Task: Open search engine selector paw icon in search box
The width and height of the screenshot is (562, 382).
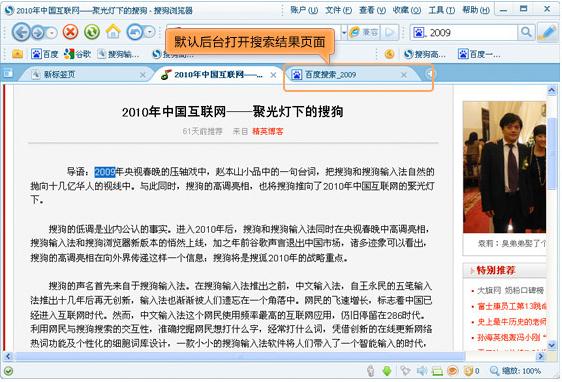Action: click(420, 33)
